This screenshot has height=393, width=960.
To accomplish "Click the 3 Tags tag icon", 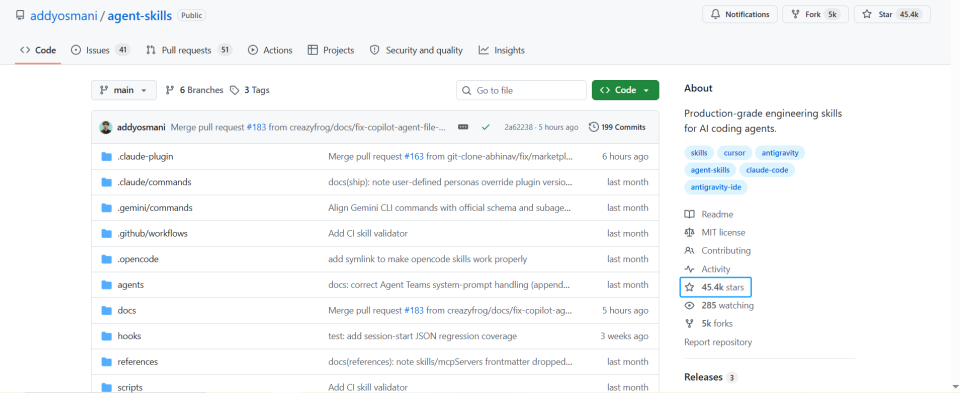I will [x=234, y=90].
